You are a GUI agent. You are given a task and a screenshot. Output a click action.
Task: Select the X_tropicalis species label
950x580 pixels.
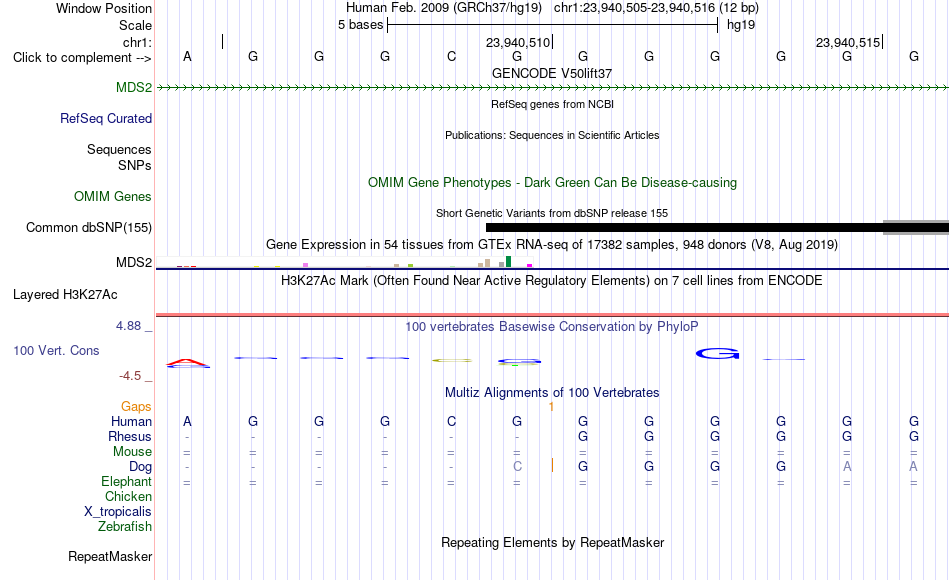(118, 512)
